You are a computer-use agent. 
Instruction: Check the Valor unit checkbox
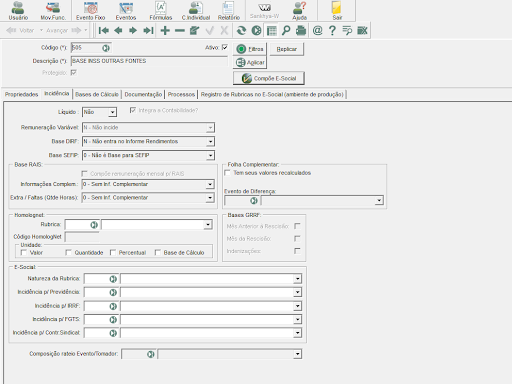pyautogui.click(x=24, y=252)
